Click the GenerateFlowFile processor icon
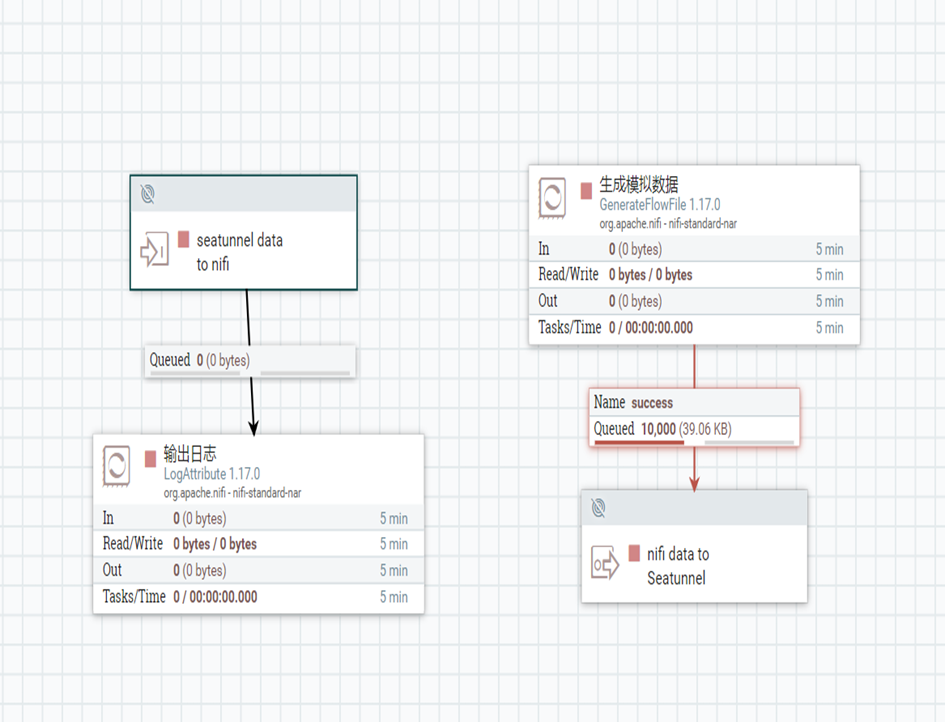 552,198
